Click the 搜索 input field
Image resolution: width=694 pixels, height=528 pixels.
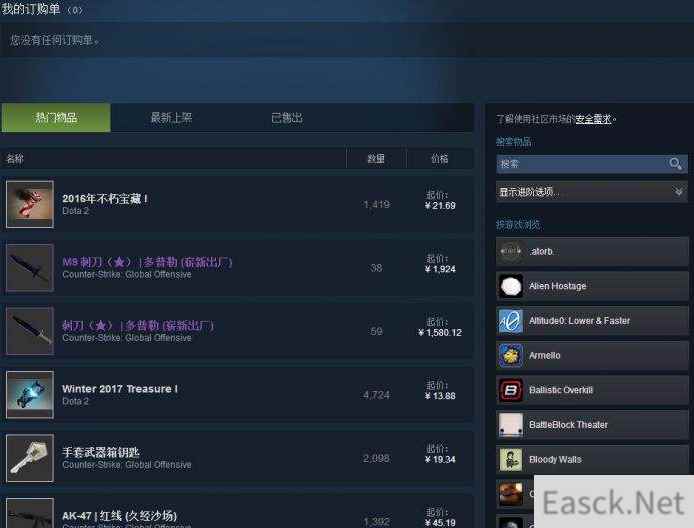tap(582, 164)
